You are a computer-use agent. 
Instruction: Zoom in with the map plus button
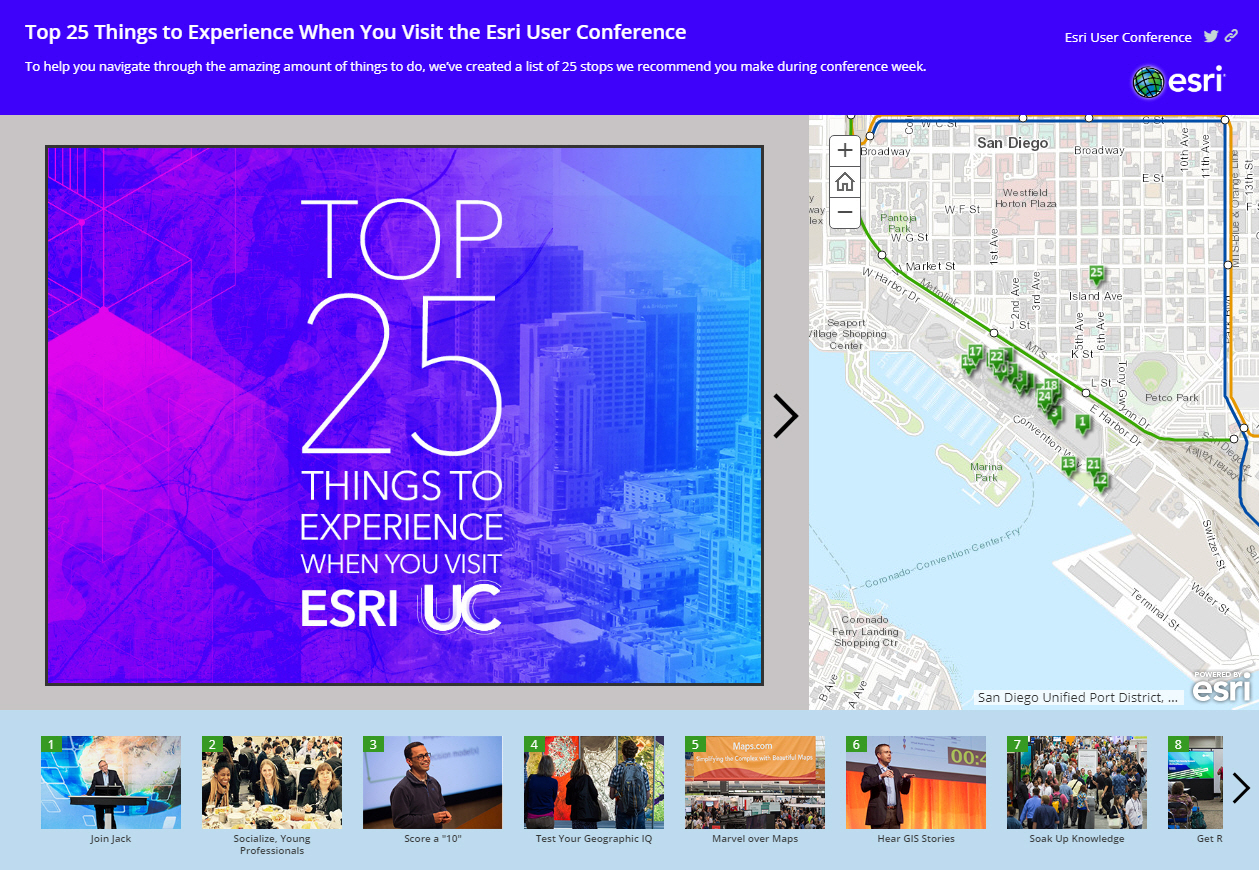tap(845, 150)
